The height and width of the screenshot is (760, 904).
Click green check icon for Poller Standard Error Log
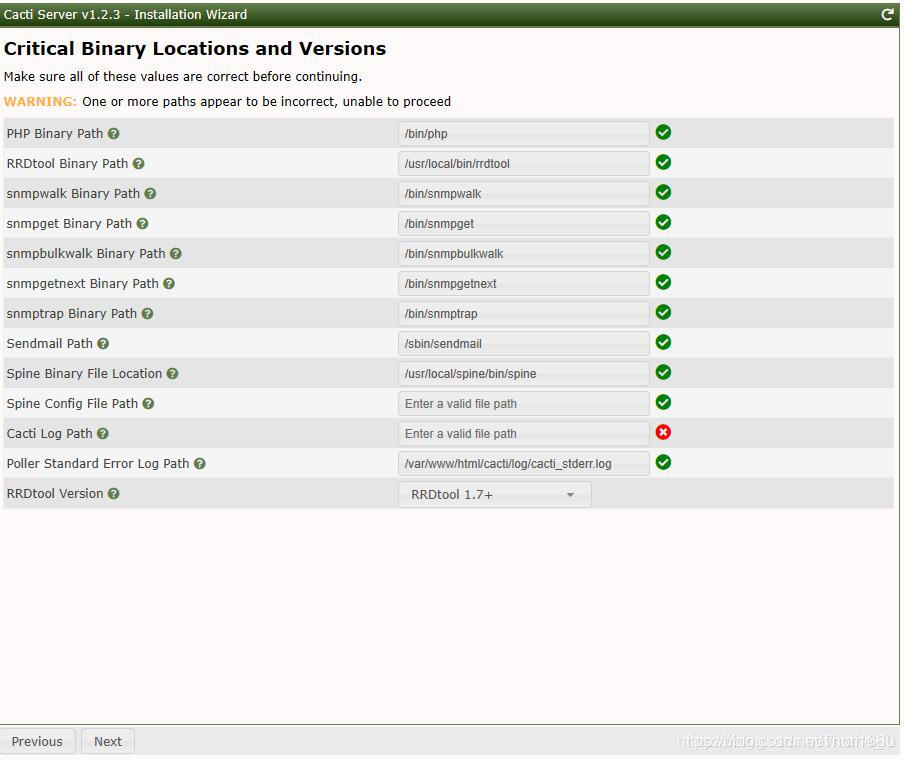(664, 462)
